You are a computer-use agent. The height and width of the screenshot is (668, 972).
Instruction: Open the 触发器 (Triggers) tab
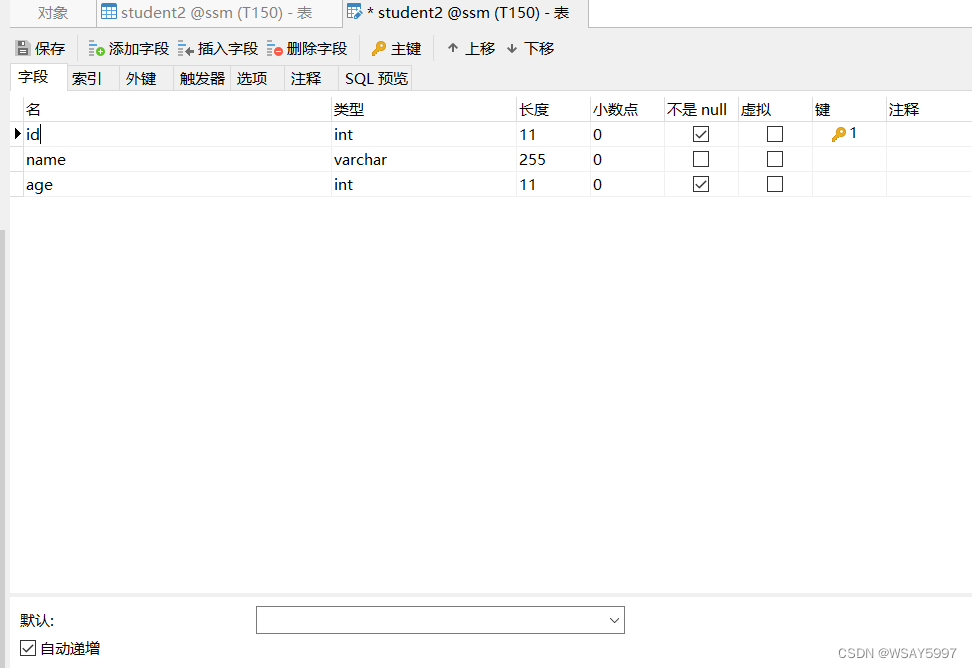[202, 79]
